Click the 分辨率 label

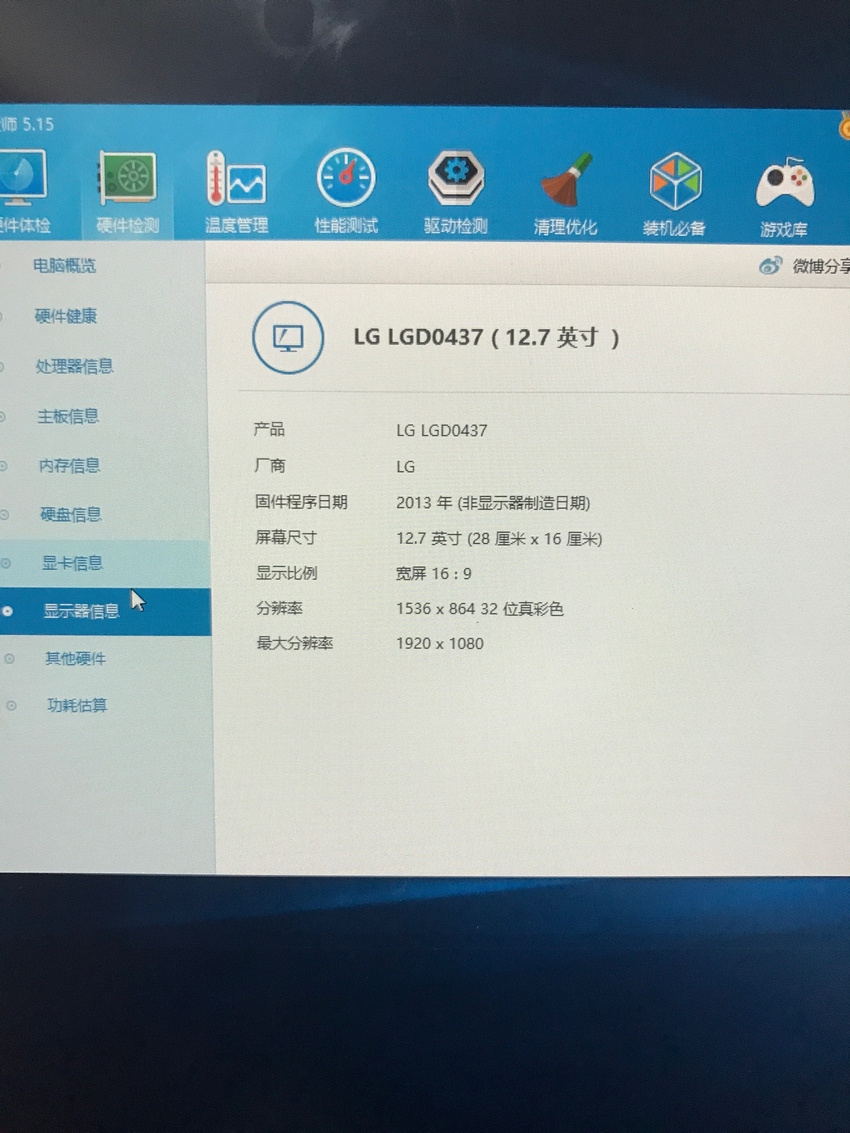click(x=279, y=608)
